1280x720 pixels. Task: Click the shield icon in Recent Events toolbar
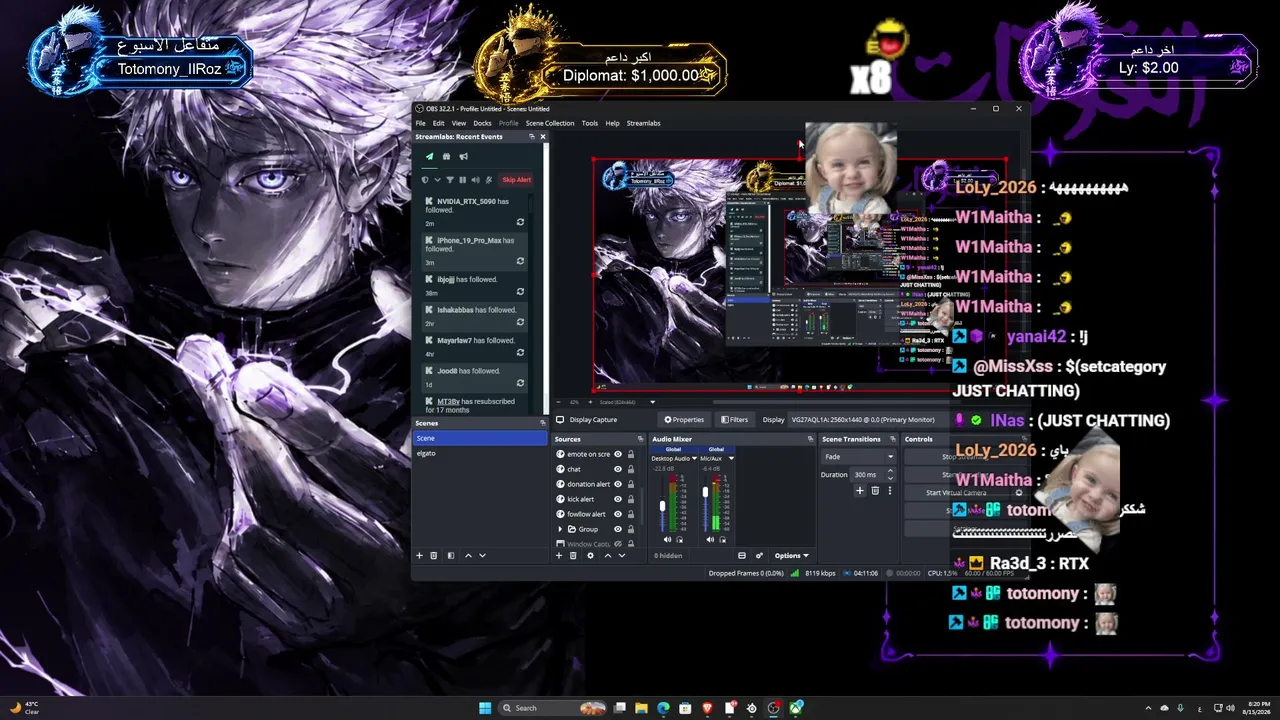[425, 180]
